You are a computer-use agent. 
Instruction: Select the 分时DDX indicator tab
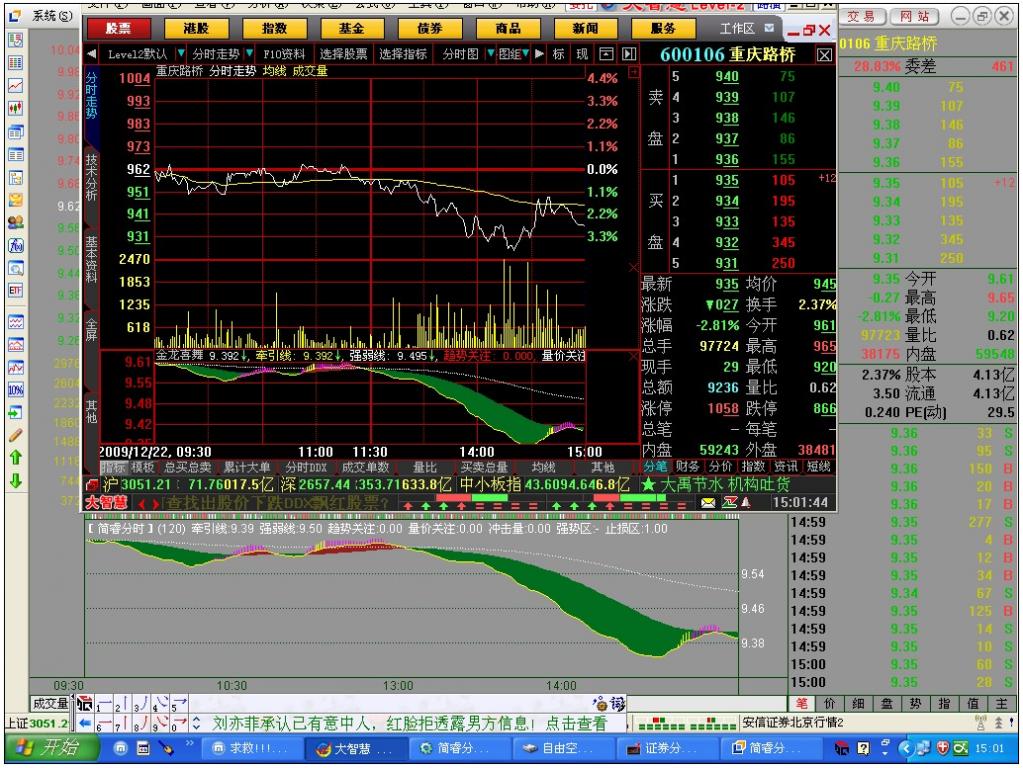pos(306,467)
